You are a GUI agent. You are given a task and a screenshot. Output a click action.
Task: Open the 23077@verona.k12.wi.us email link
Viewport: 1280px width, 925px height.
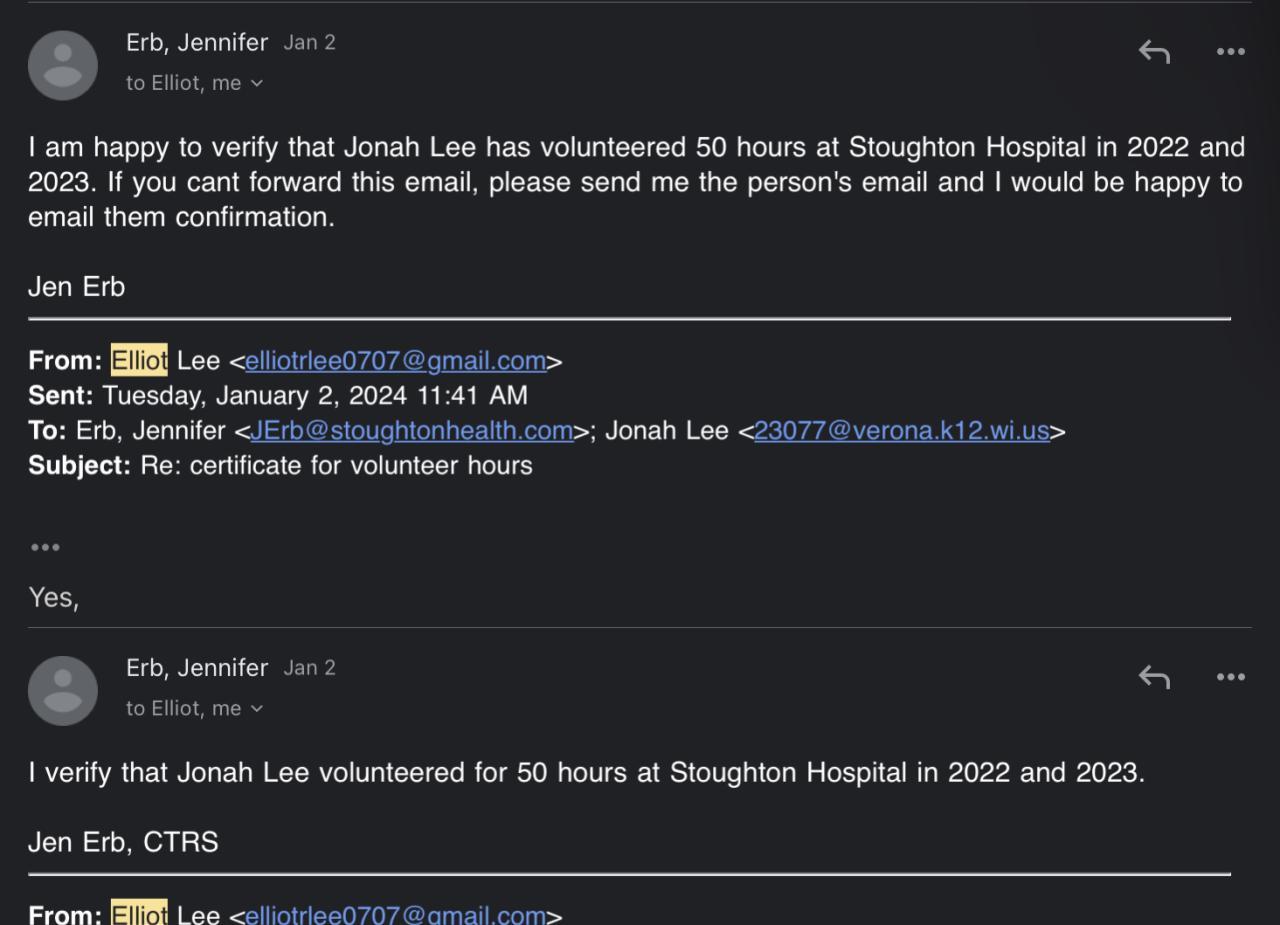[901, 431]
